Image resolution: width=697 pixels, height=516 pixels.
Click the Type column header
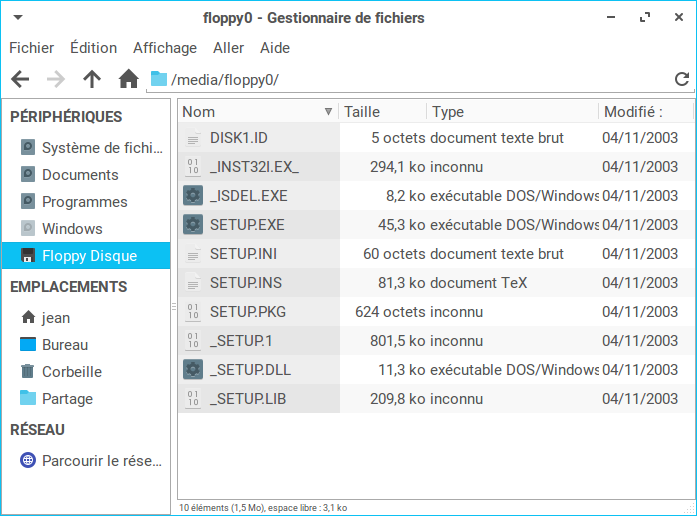coord(510,112)
